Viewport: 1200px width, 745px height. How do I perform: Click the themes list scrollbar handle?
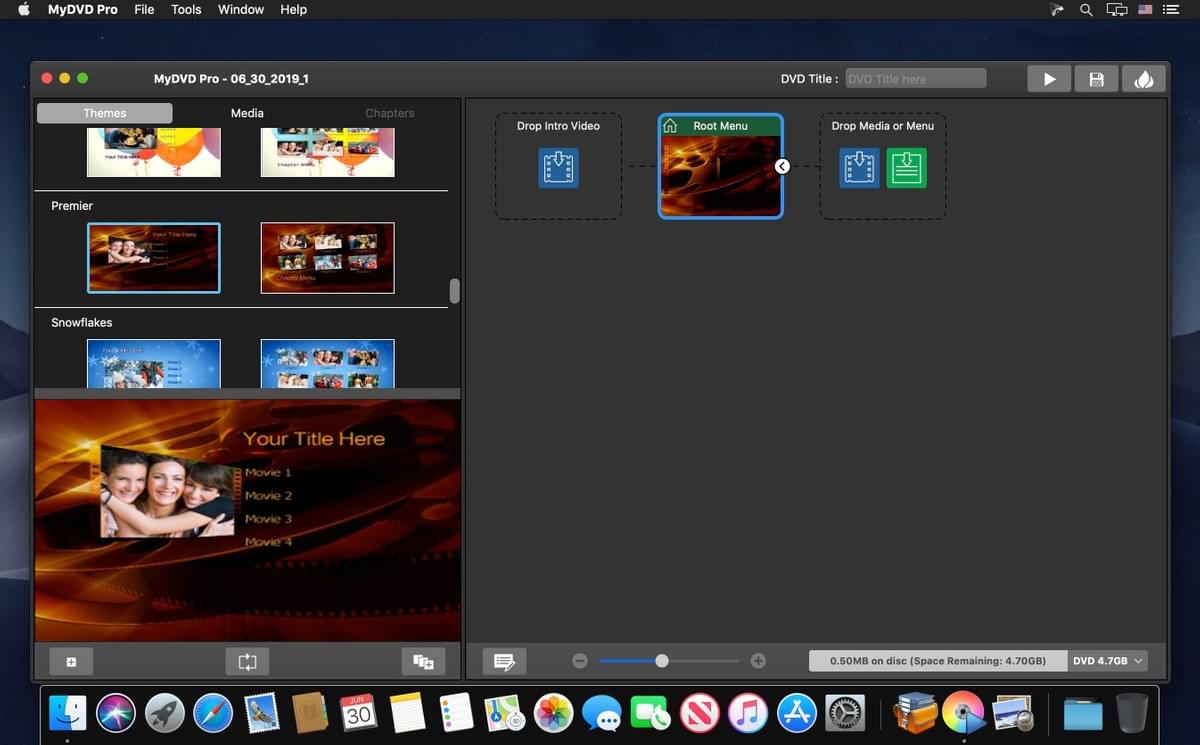click(455, 291)
